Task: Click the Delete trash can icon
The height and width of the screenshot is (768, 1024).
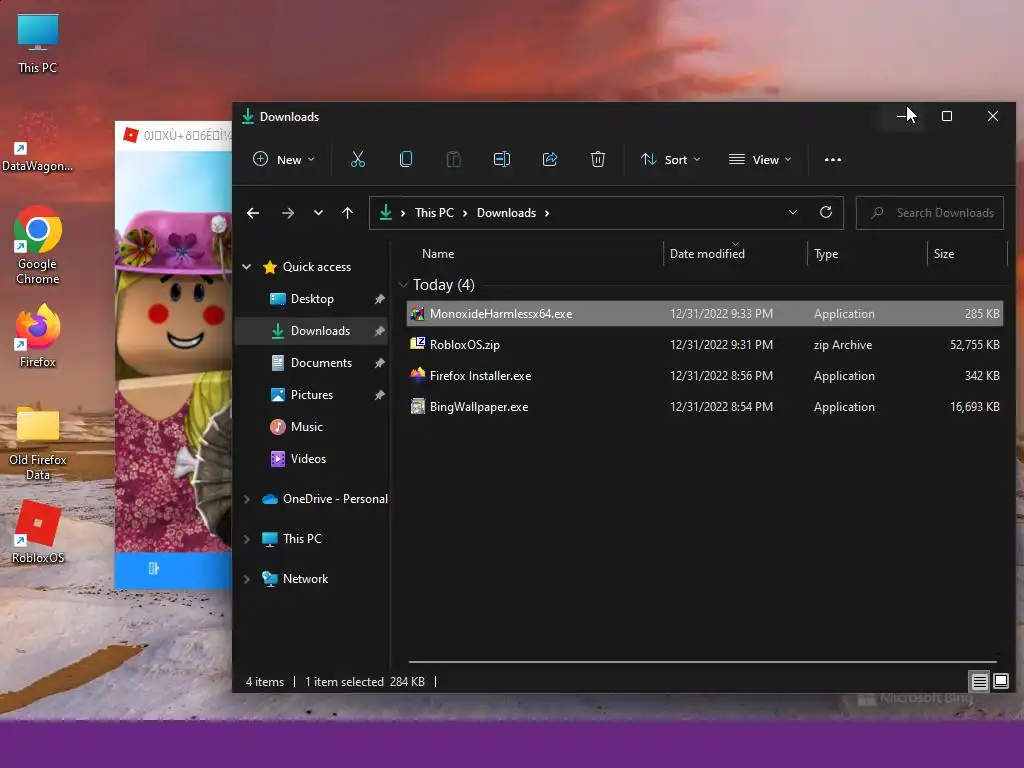Action: coord(598,159)
